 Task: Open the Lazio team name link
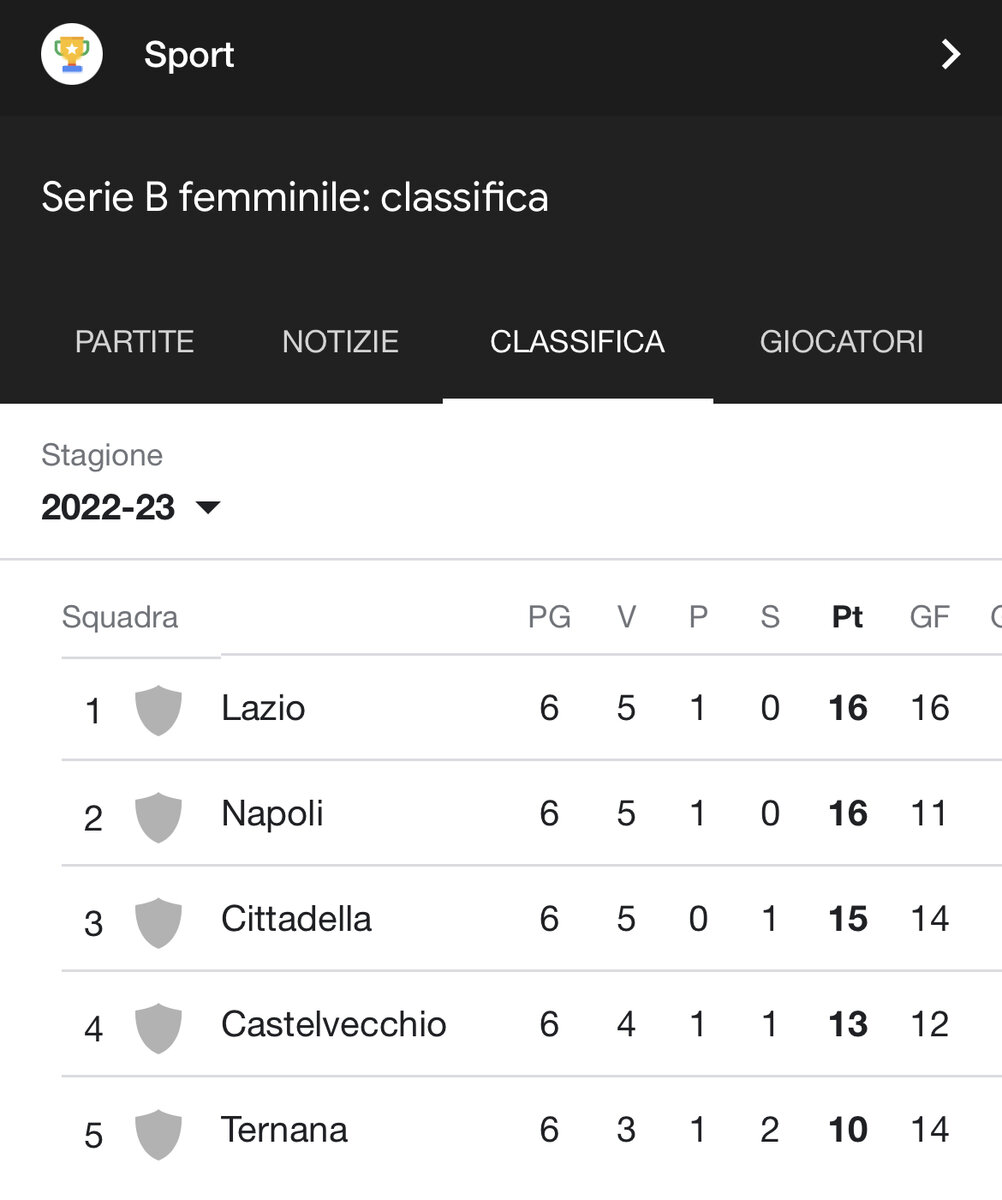[x=263, y=708]
